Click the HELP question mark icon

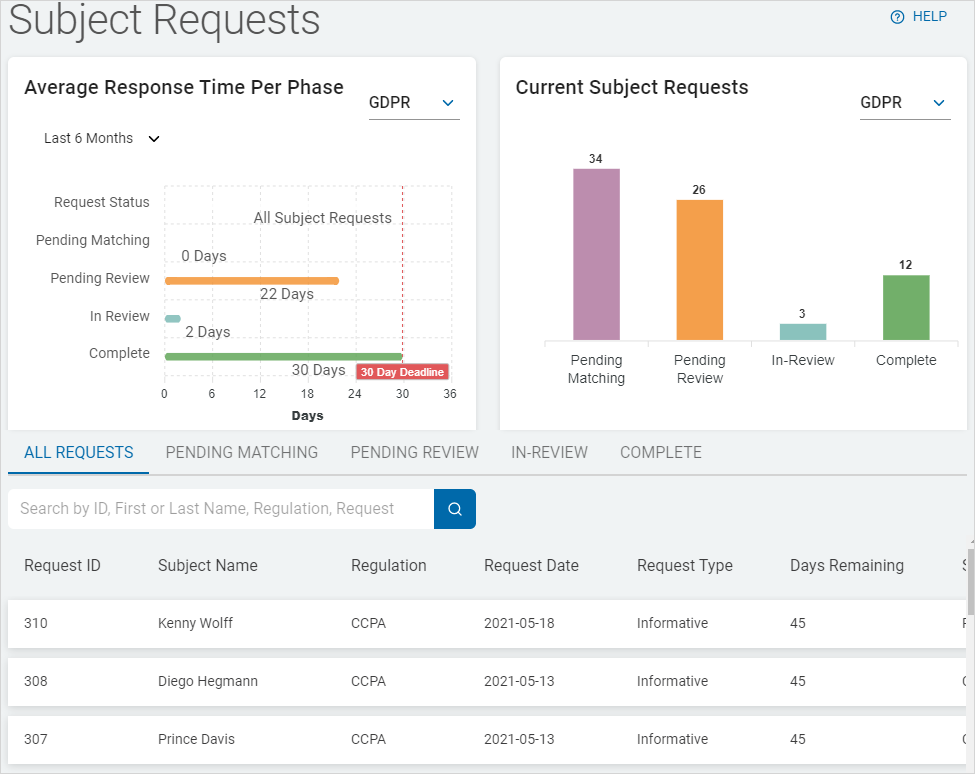[x=897, y=17]
